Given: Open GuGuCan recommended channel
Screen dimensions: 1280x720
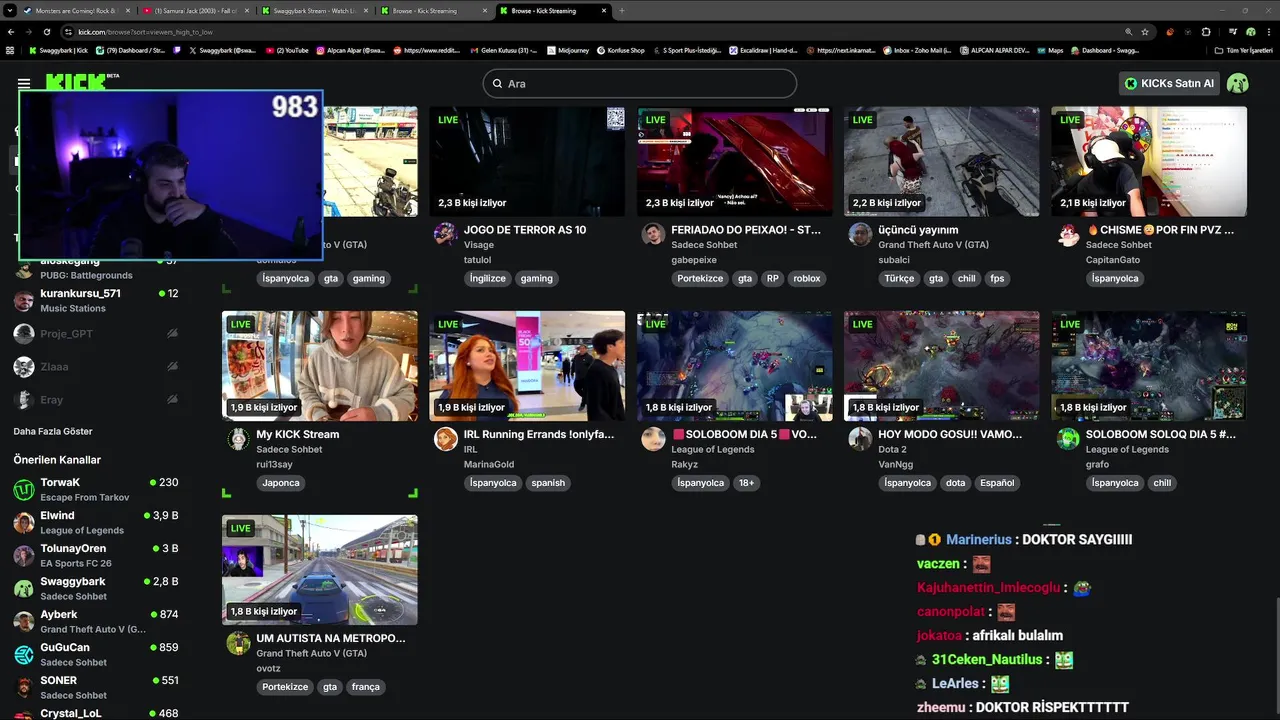Looking at the screenshot, I should tap(96, 654).
